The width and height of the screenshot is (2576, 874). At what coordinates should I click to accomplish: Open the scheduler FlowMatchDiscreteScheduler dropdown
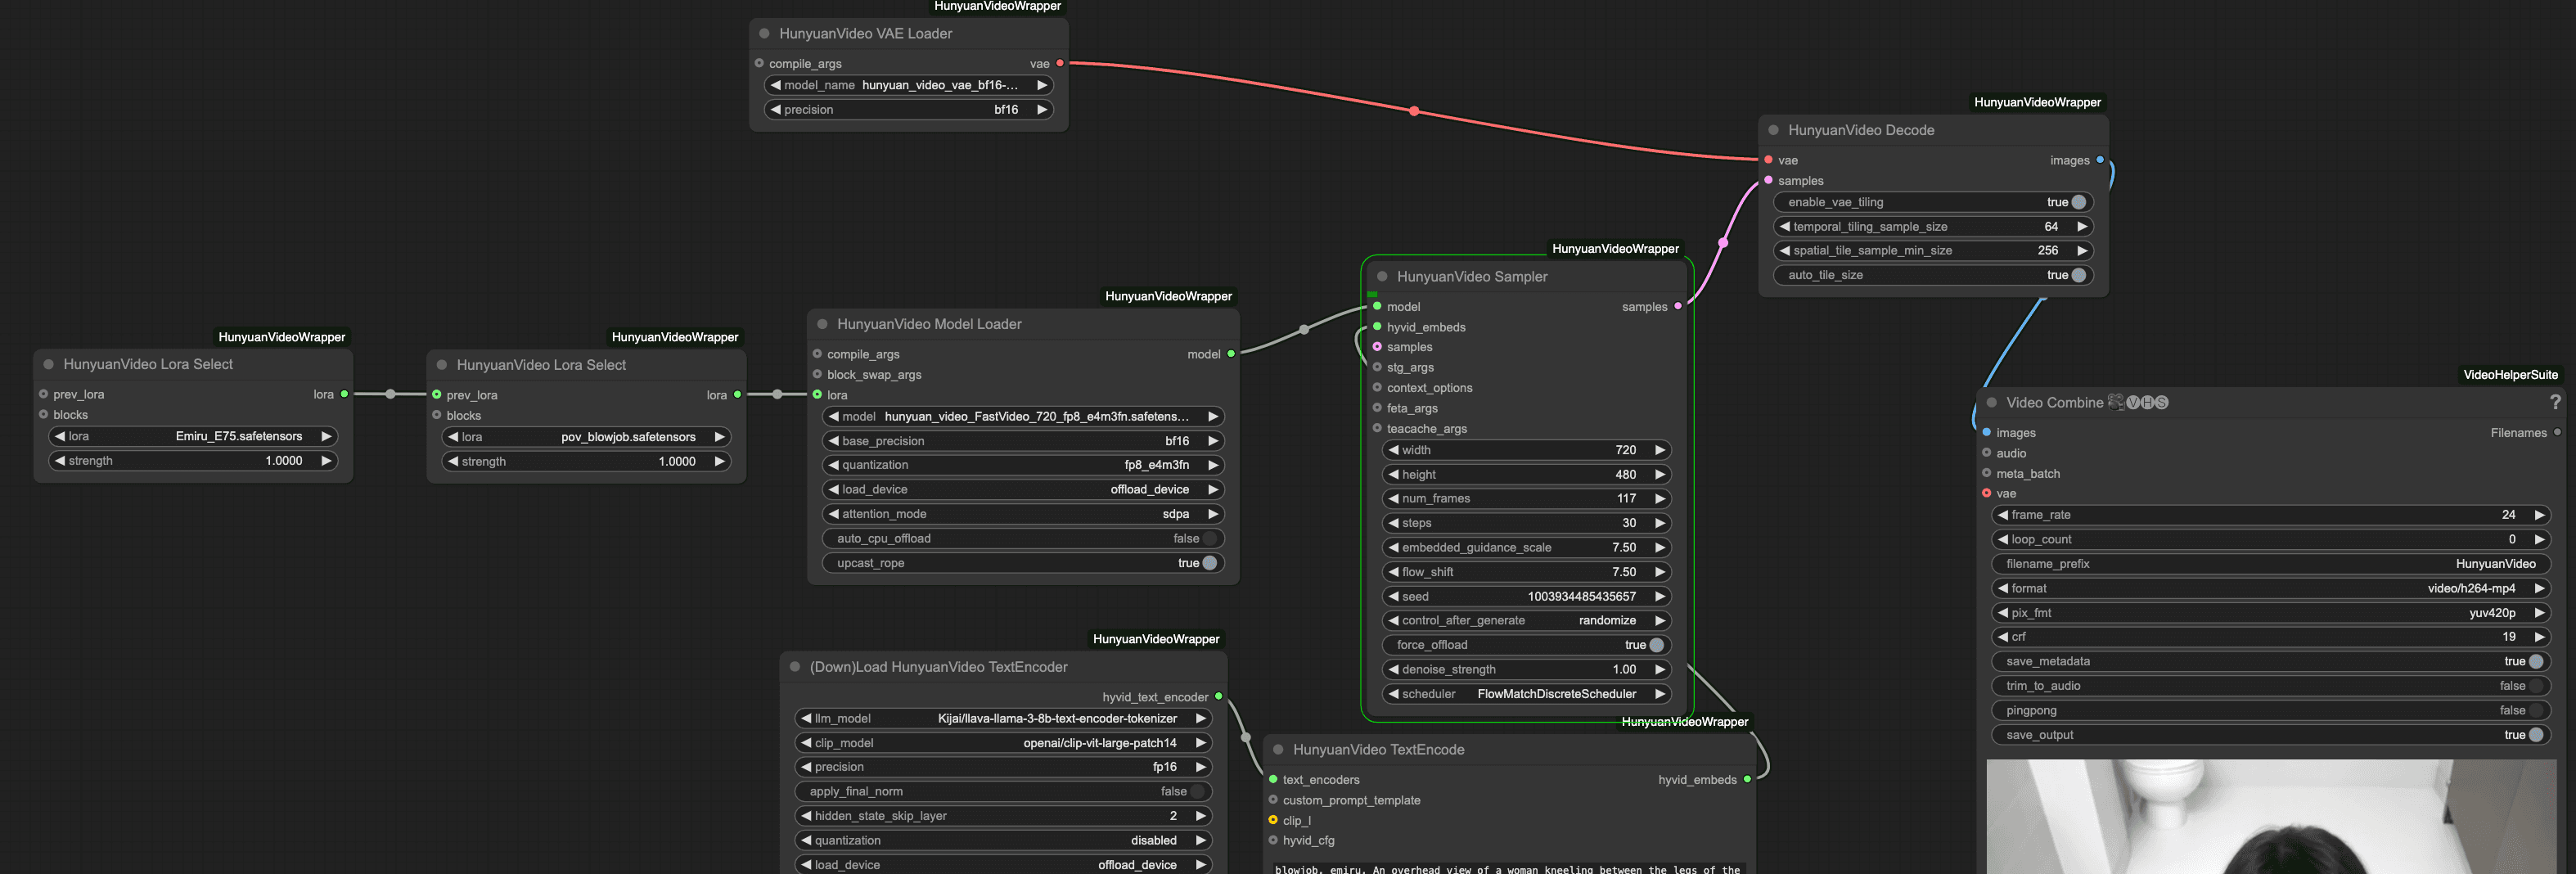click(1526, 694)
